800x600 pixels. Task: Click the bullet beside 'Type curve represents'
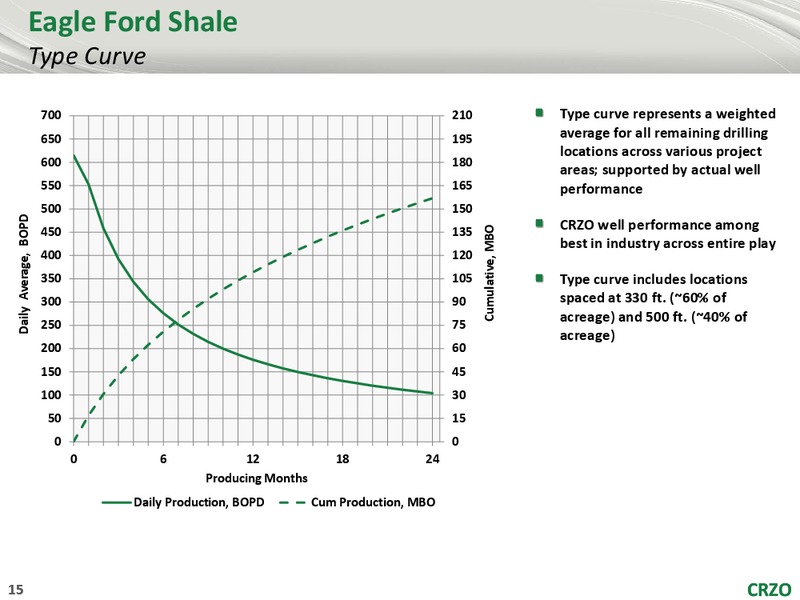(x=539, y=113)
